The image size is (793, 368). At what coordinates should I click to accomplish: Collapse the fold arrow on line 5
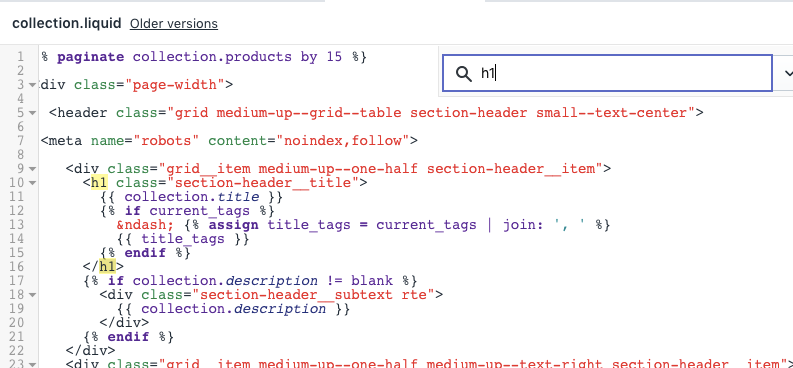pos(32,113)
